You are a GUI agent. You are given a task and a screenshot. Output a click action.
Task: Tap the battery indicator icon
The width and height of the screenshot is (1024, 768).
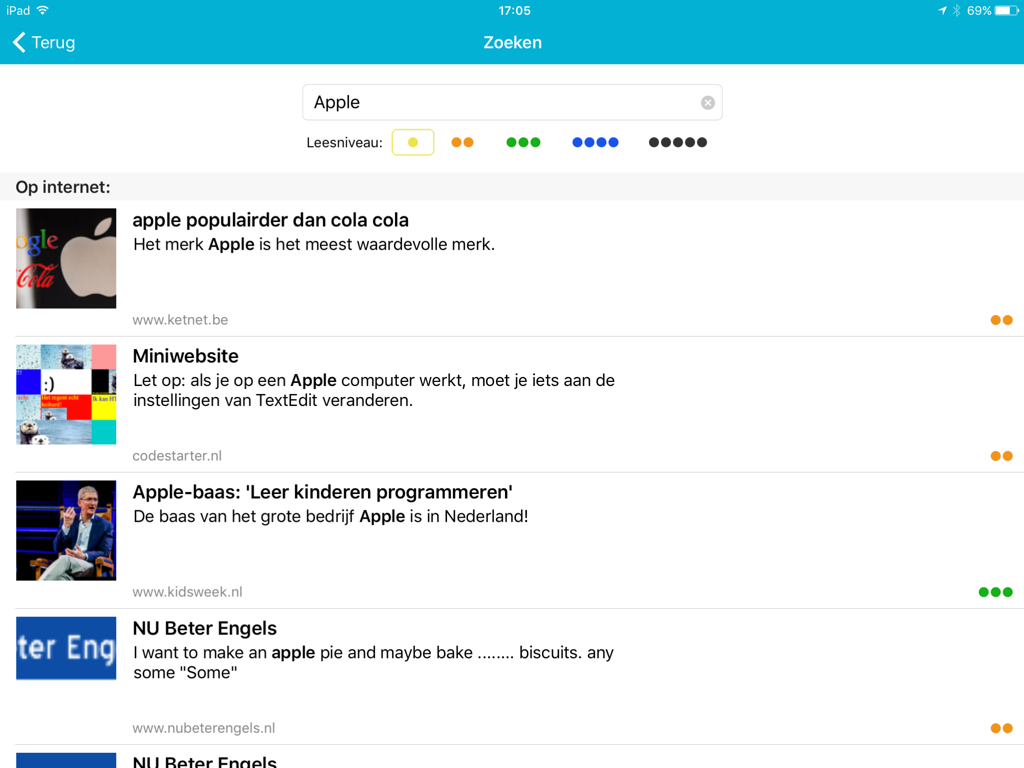1006,10
